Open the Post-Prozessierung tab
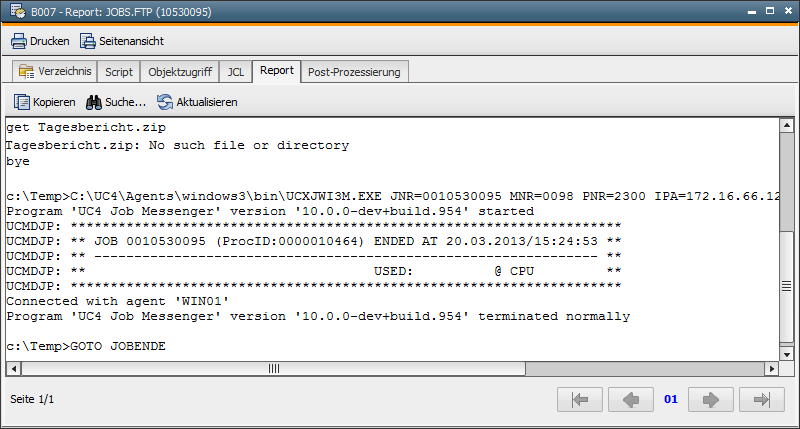 tap(355, 72)
